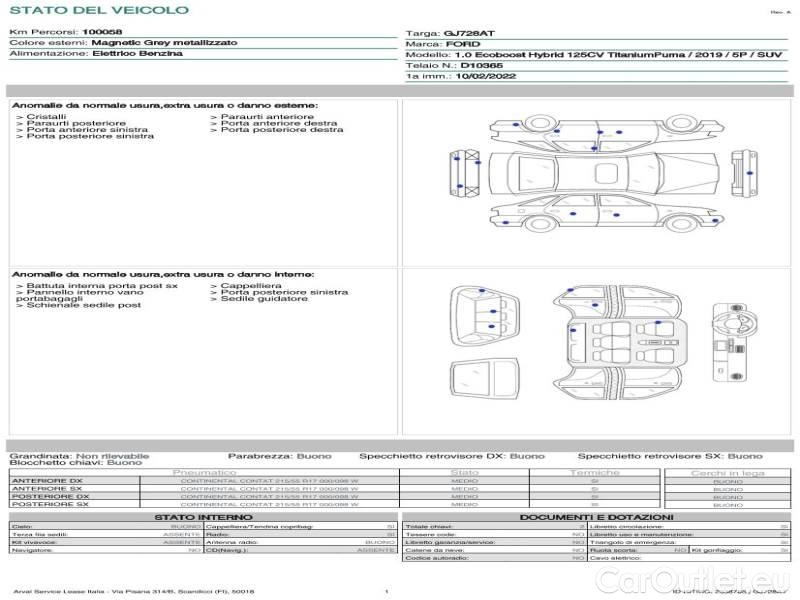Click 'Grandinata: Non rilevabile' status
The width and height of the screenshot is (800, 600).
[79, 456]
